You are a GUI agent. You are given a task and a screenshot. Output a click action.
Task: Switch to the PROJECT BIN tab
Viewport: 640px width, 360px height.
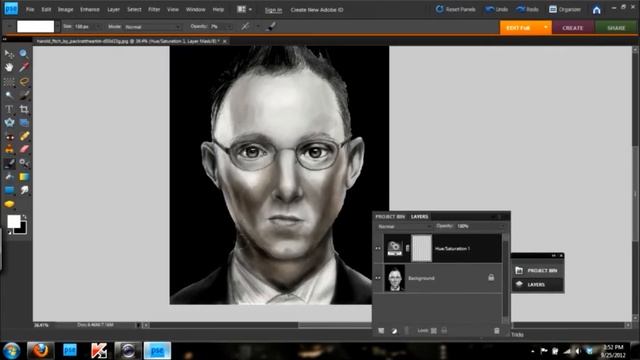[390, 216]
